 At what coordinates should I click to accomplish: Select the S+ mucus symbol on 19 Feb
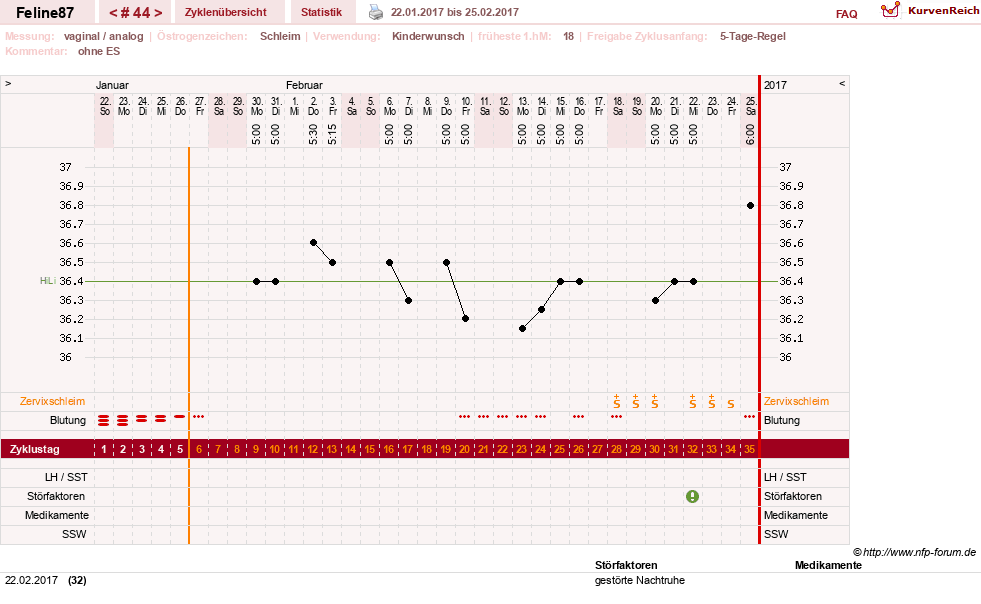(636, 402)
